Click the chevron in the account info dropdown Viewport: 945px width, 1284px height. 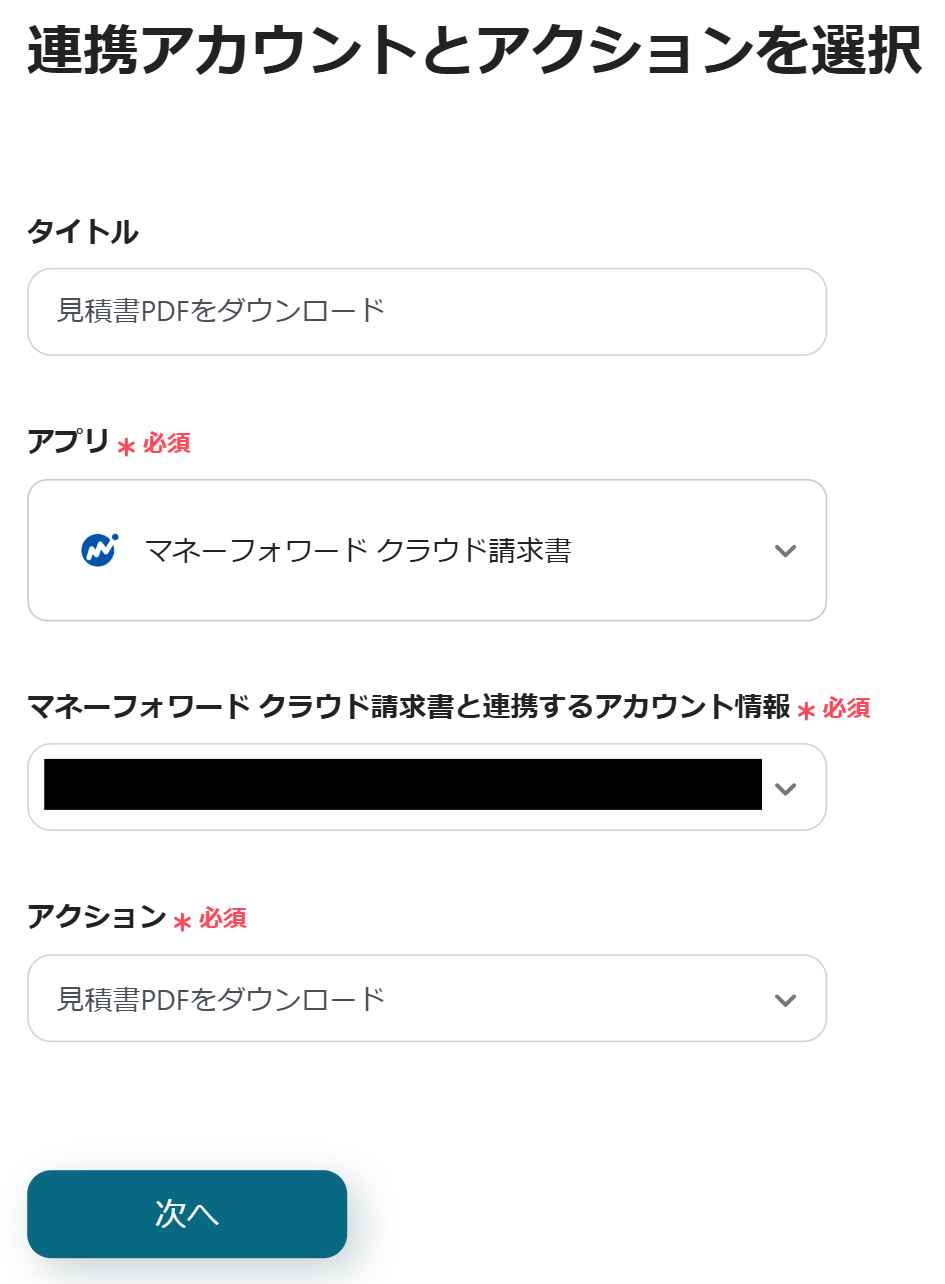785,788
